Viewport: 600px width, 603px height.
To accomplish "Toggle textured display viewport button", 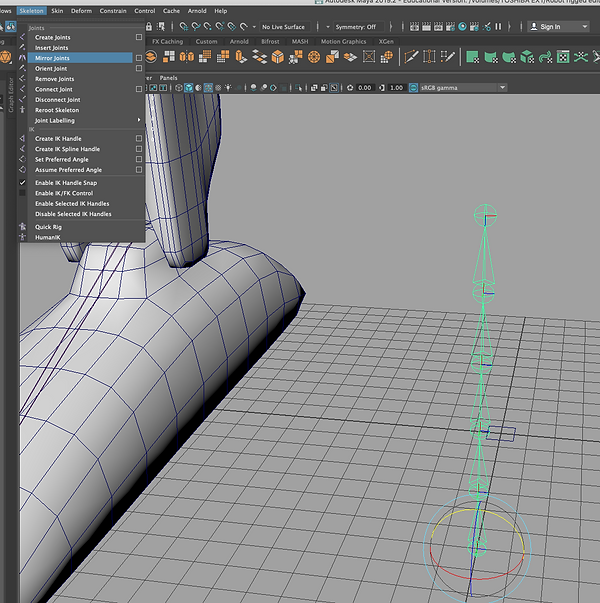I will click(x=218, y=88).
